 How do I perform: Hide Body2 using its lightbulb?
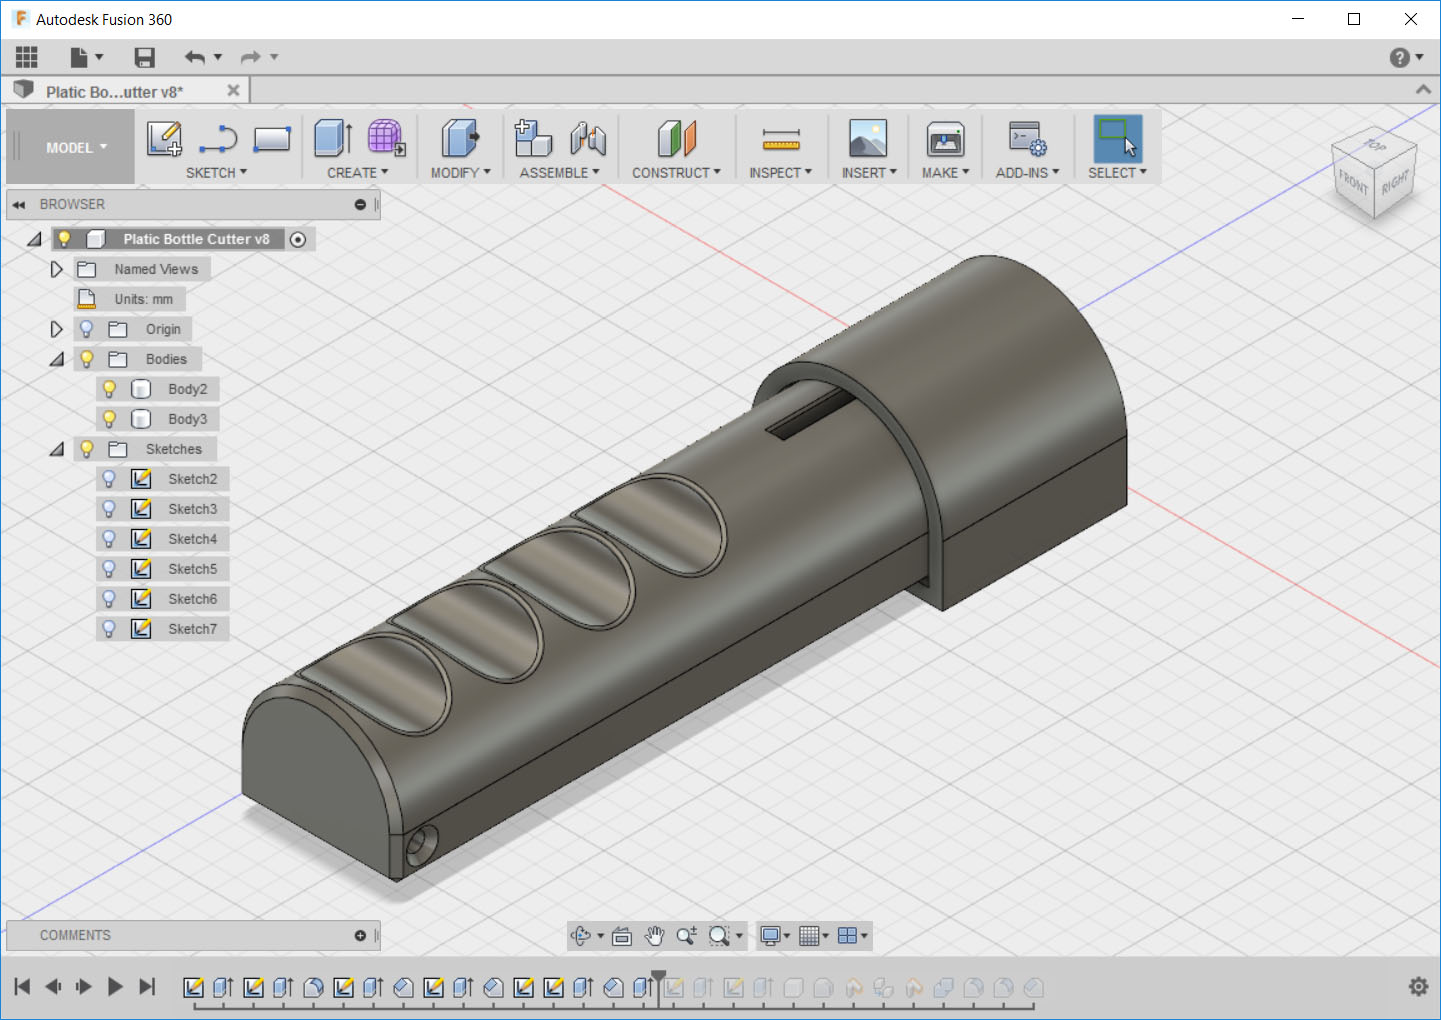pos(108,389)
